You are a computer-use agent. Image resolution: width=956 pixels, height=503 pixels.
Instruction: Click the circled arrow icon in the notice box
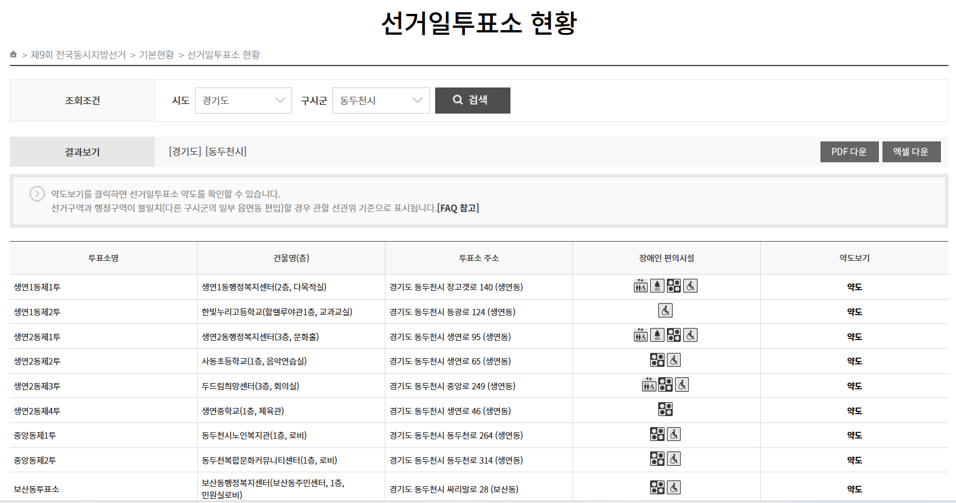tap(37, 194)
